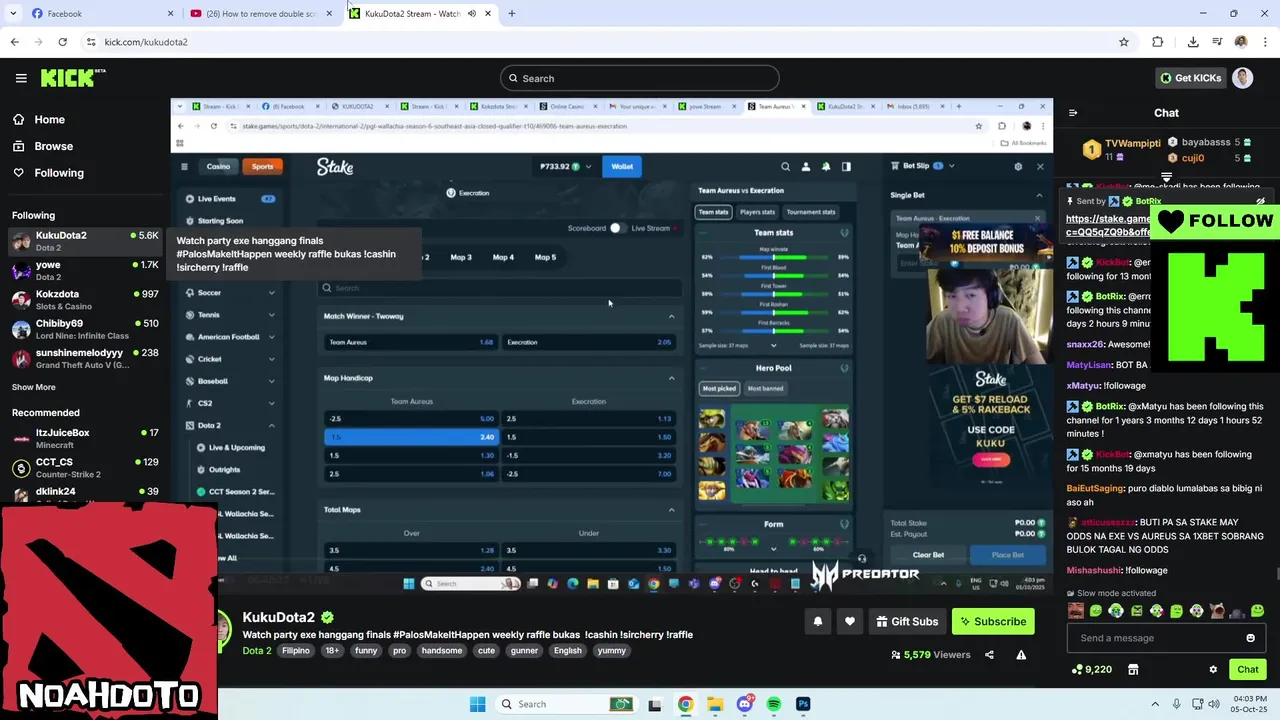Screen dimensions: 1280x720
Task: Click Show more under Following
Action: coord(34,387)
